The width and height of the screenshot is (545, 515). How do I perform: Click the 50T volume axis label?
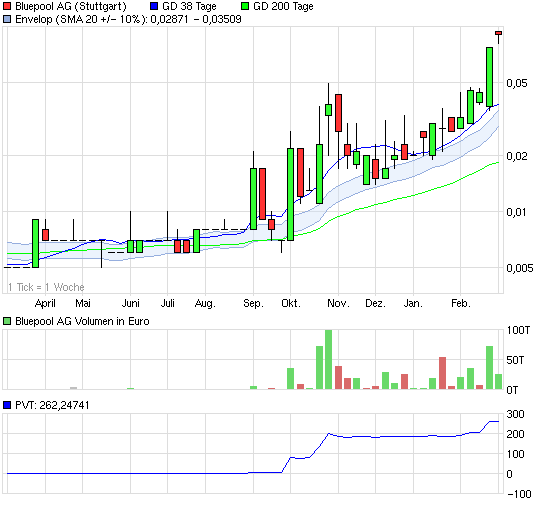515,360
